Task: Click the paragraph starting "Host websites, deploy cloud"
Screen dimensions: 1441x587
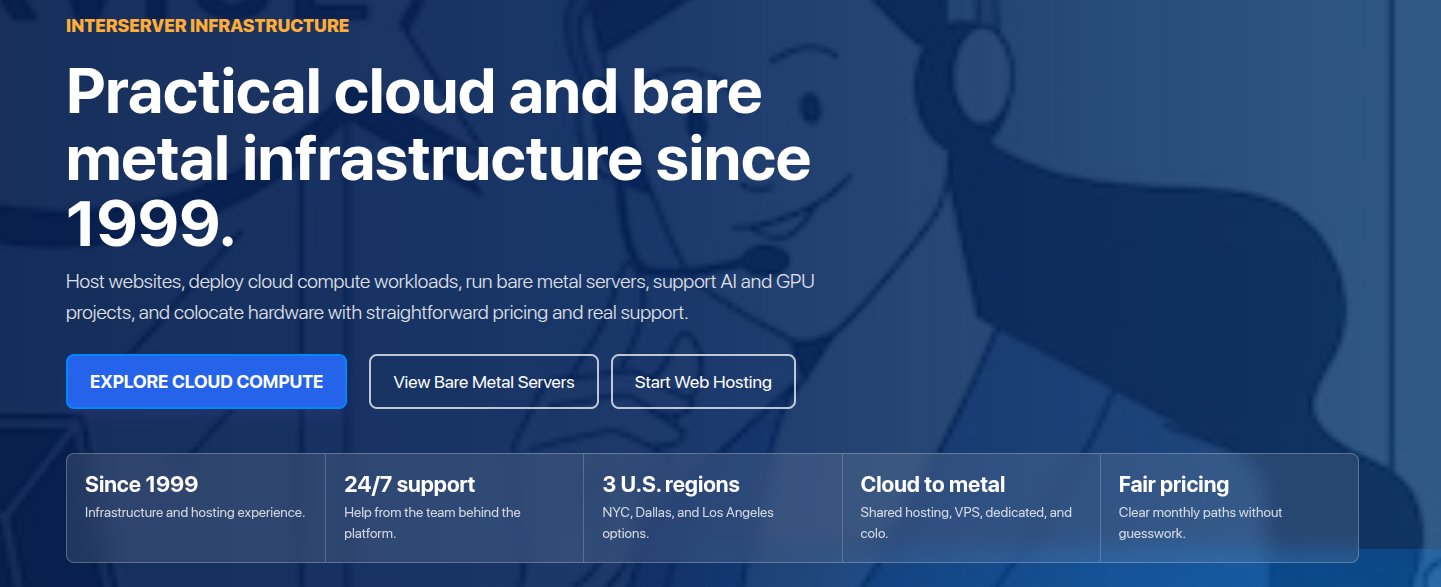Action: tap(440, 297)
